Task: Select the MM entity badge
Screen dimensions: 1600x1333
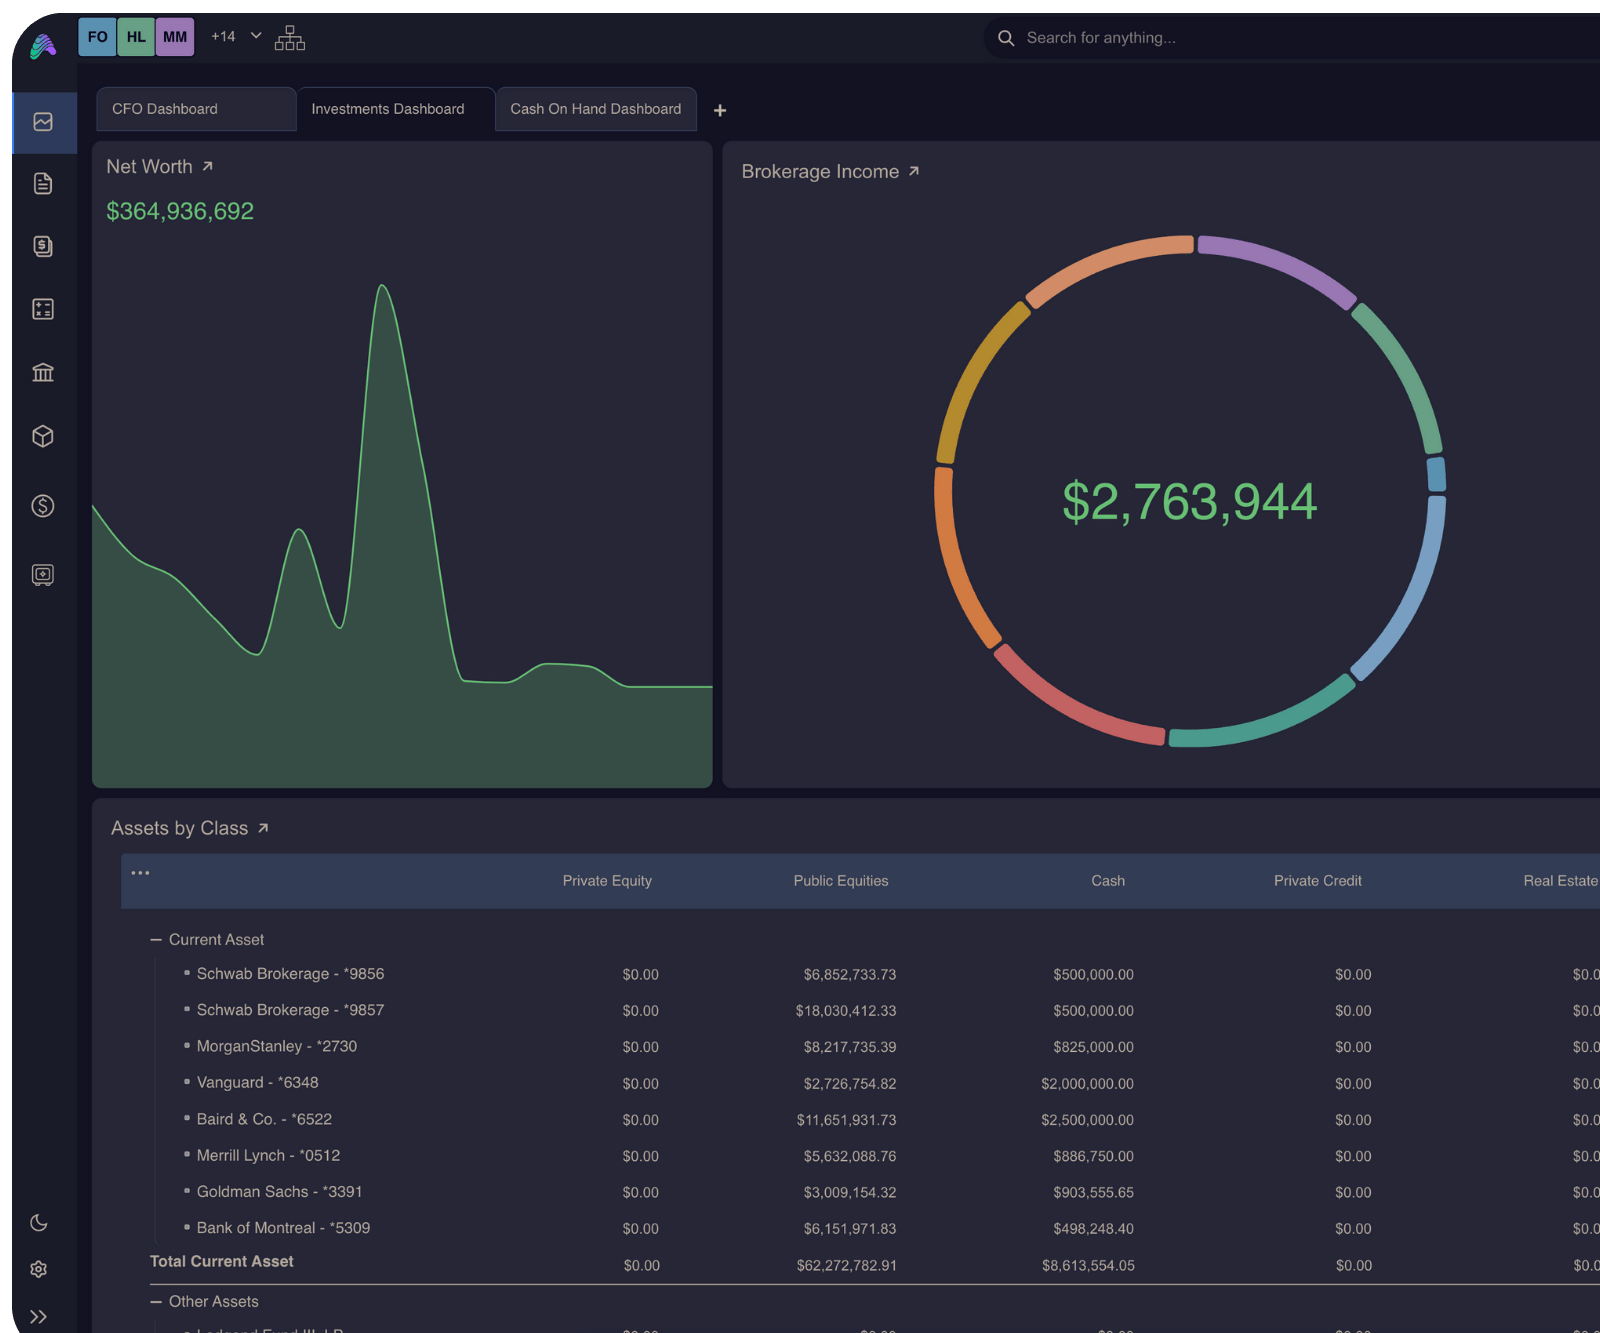Action: click(x=175, y=37)
